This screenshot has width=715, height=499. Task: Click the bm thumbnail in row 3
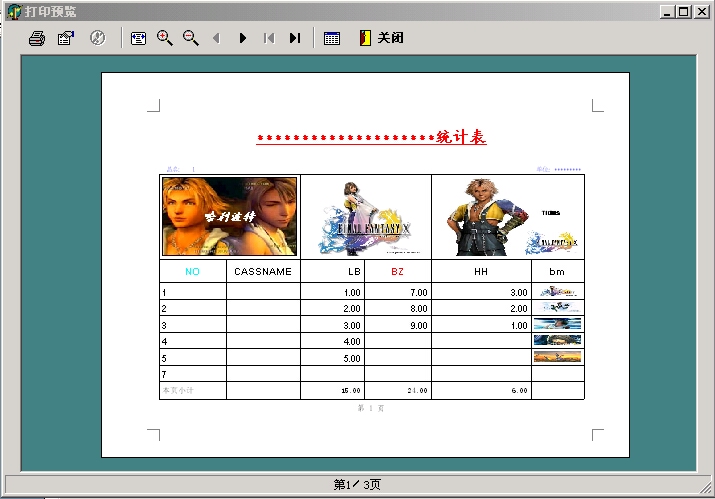[x=558, y=324]
